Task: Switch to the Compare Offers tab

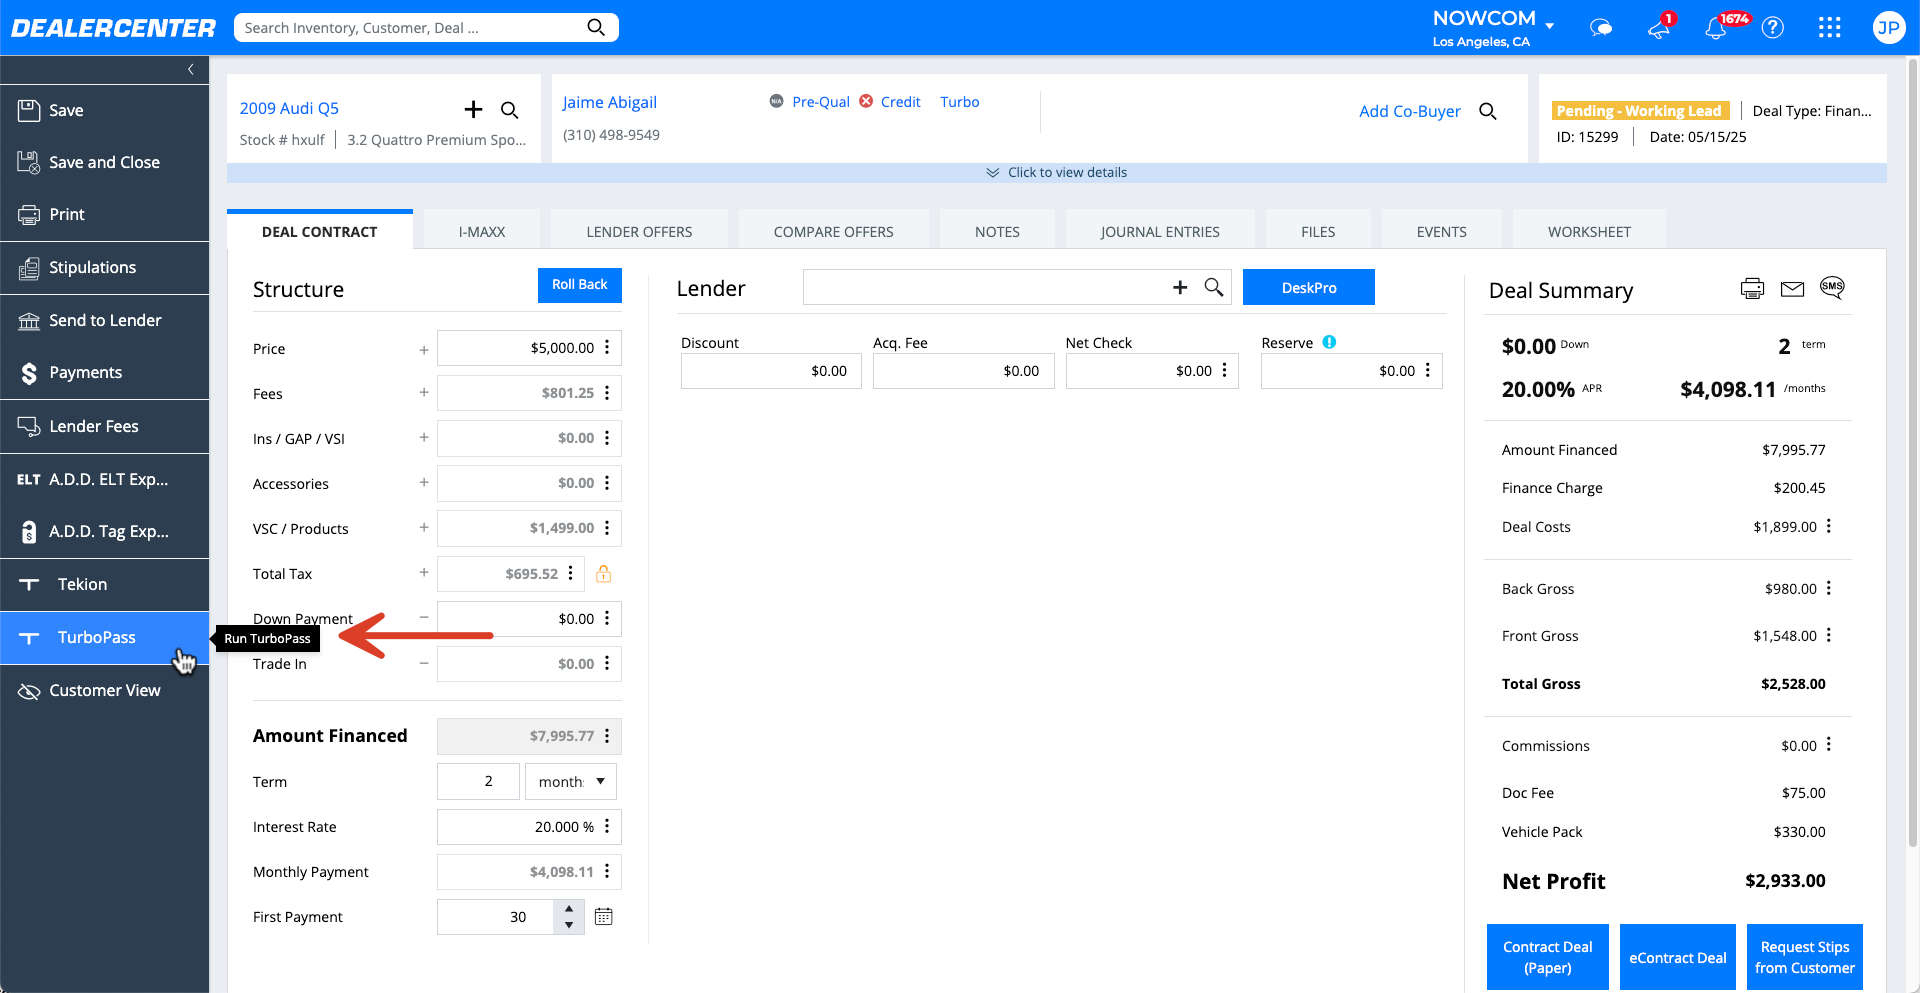Action: [833, 231]
